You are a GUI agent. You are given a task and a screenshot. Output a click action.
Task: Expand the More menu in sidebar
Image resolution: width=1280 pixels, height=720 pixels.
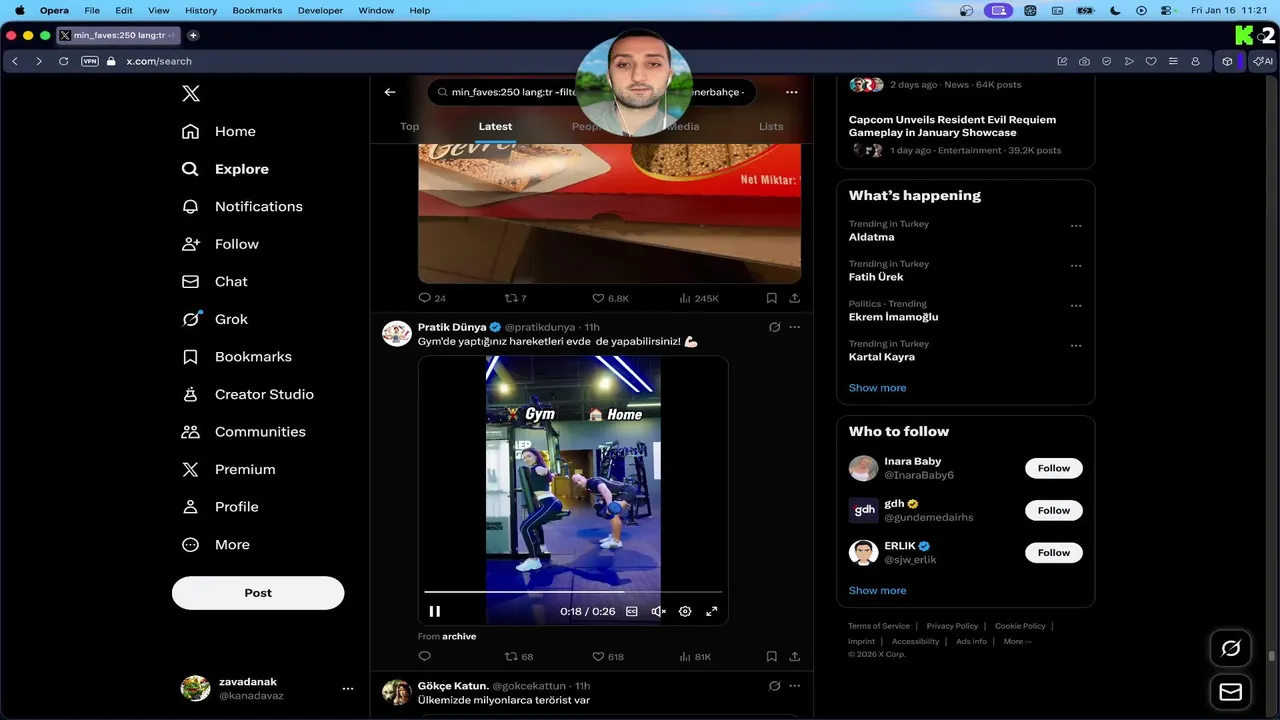tap(216, 545)
